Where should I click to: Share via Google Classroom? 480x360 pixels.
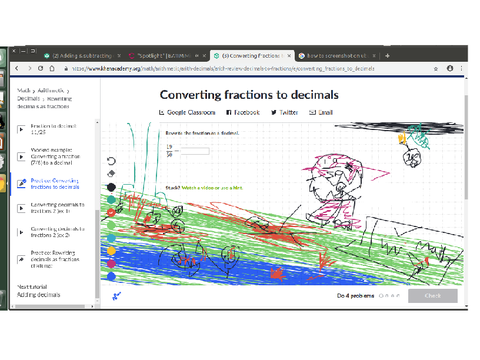tap(187, 113)
